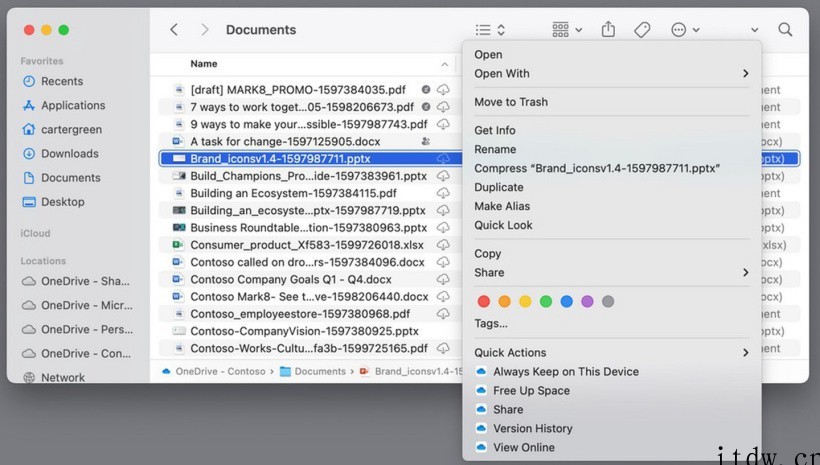Click cloud icon for 9 ways to make pdf

pyautogui.click(x=443, y=124)
